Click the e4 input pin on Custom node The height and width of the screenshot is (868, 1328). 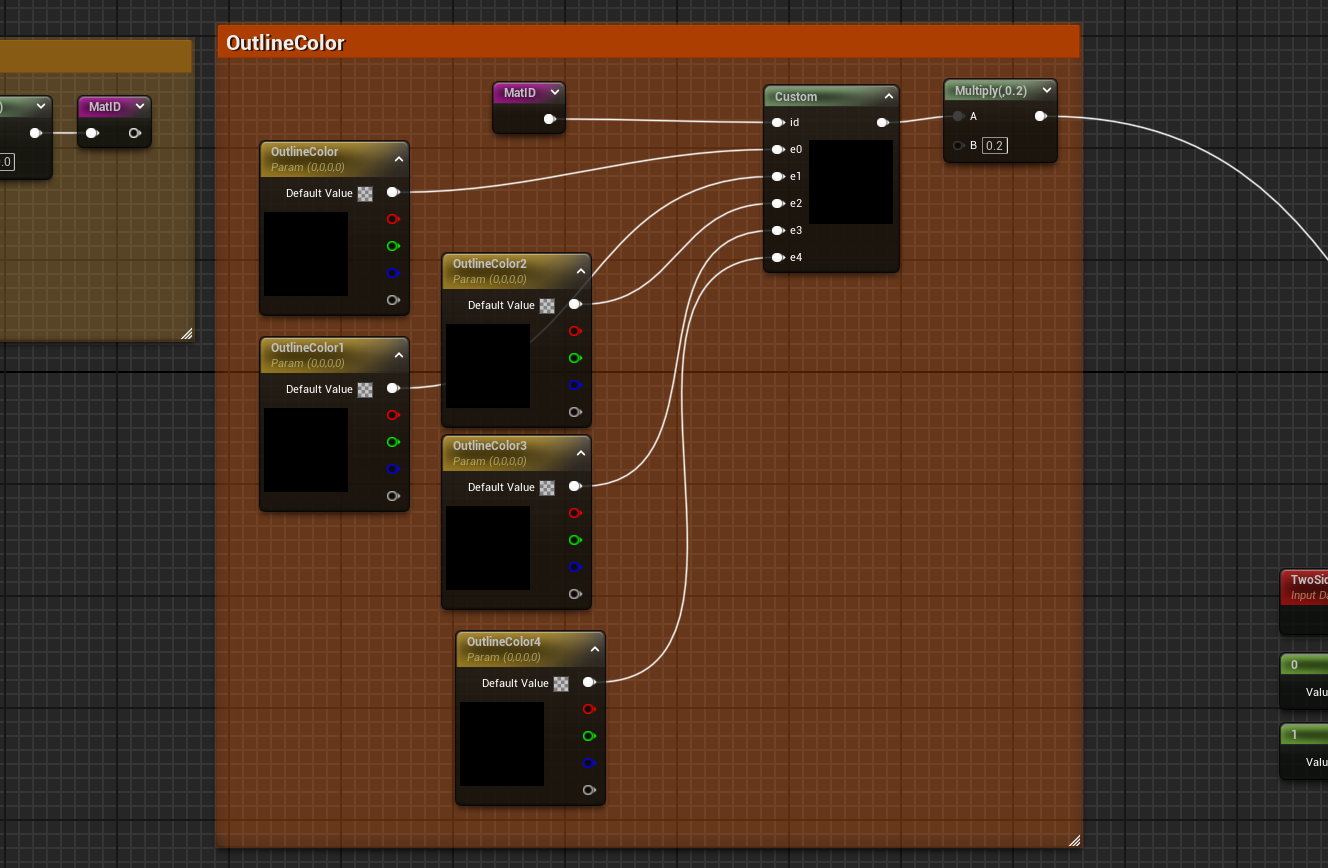(777, 258)
